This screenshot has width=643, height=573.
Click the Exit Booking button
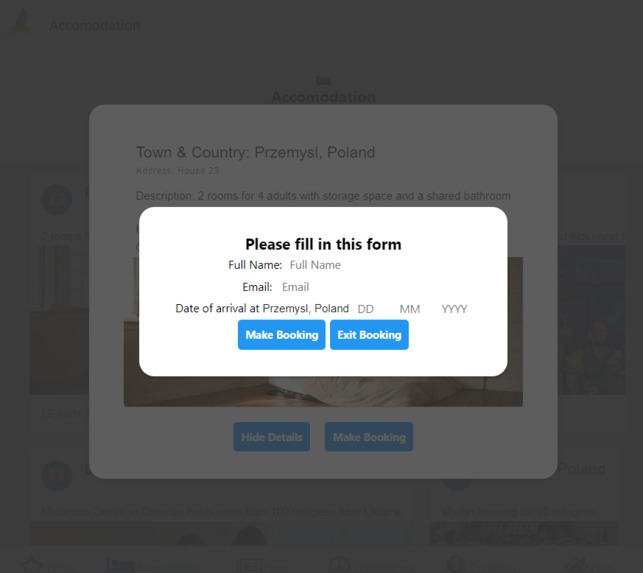(369, 335)
